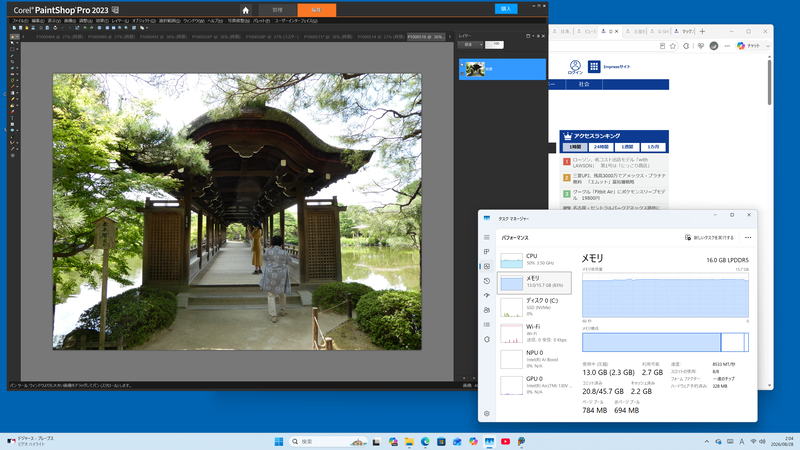Select the メモリ performance item in Task Manager

[535, 283]
